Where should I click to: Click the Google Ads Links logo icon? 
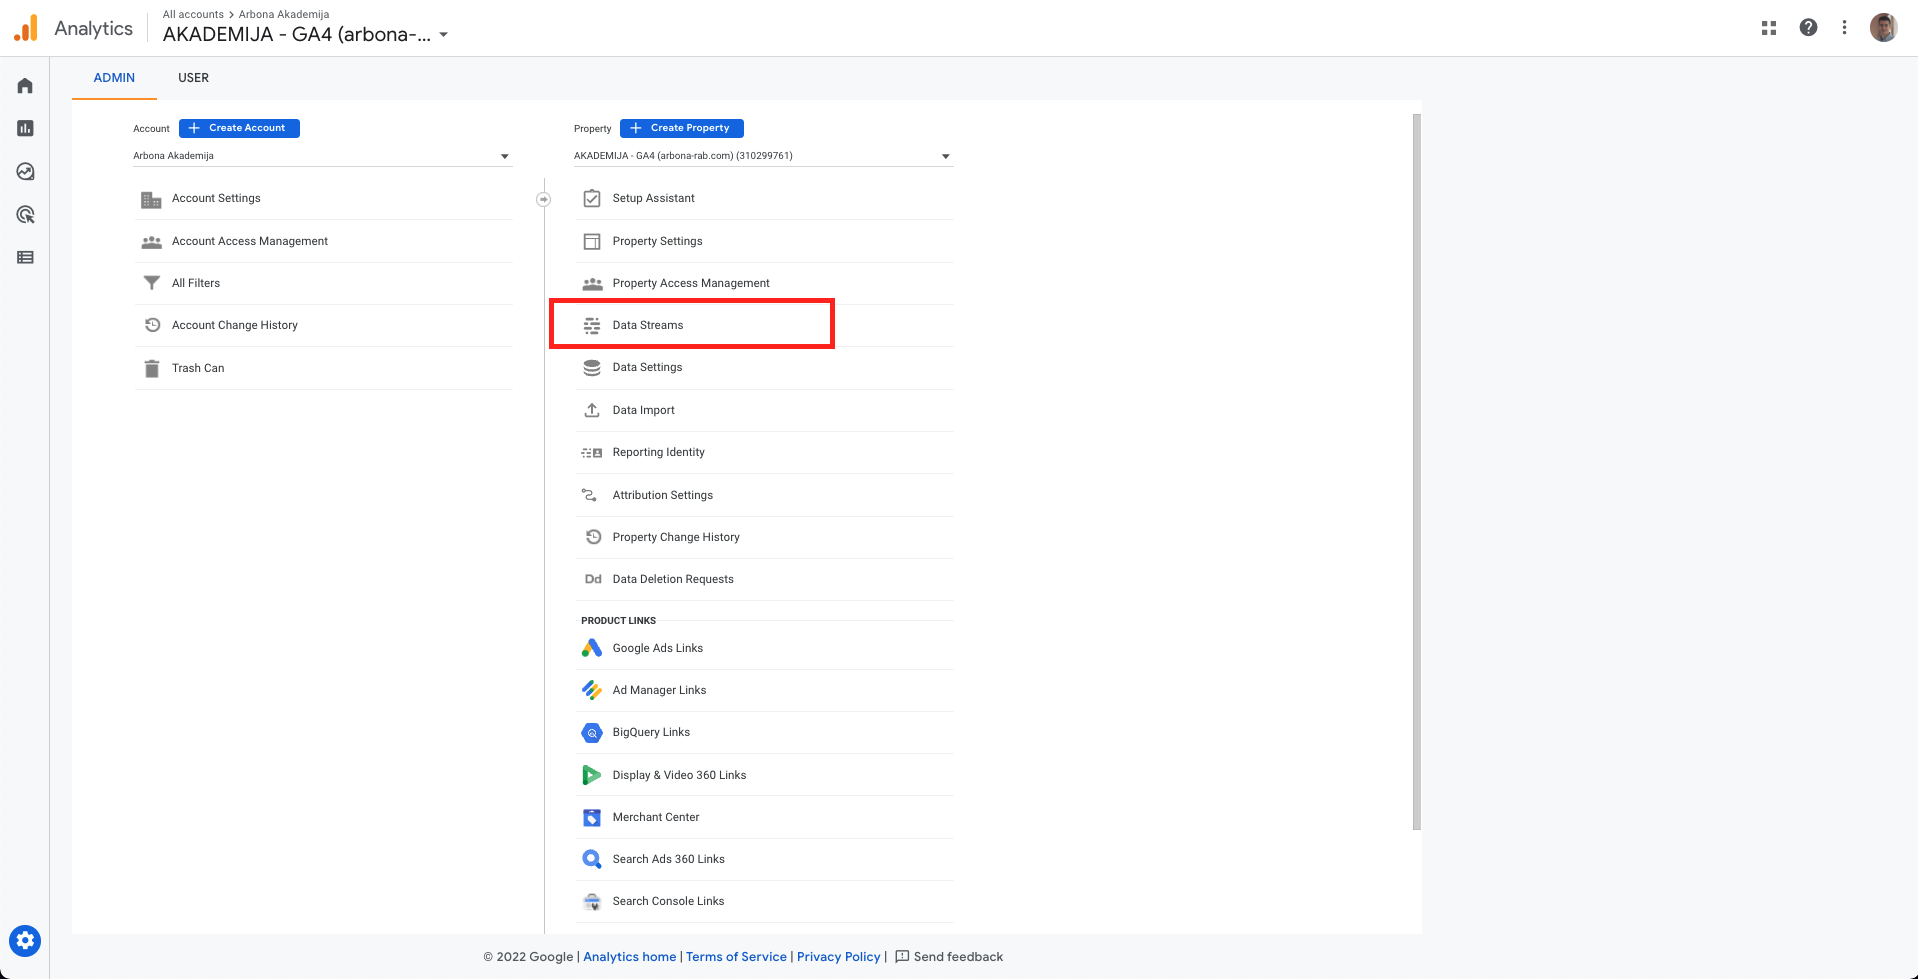pyautogui.click(x=592, y=648)
